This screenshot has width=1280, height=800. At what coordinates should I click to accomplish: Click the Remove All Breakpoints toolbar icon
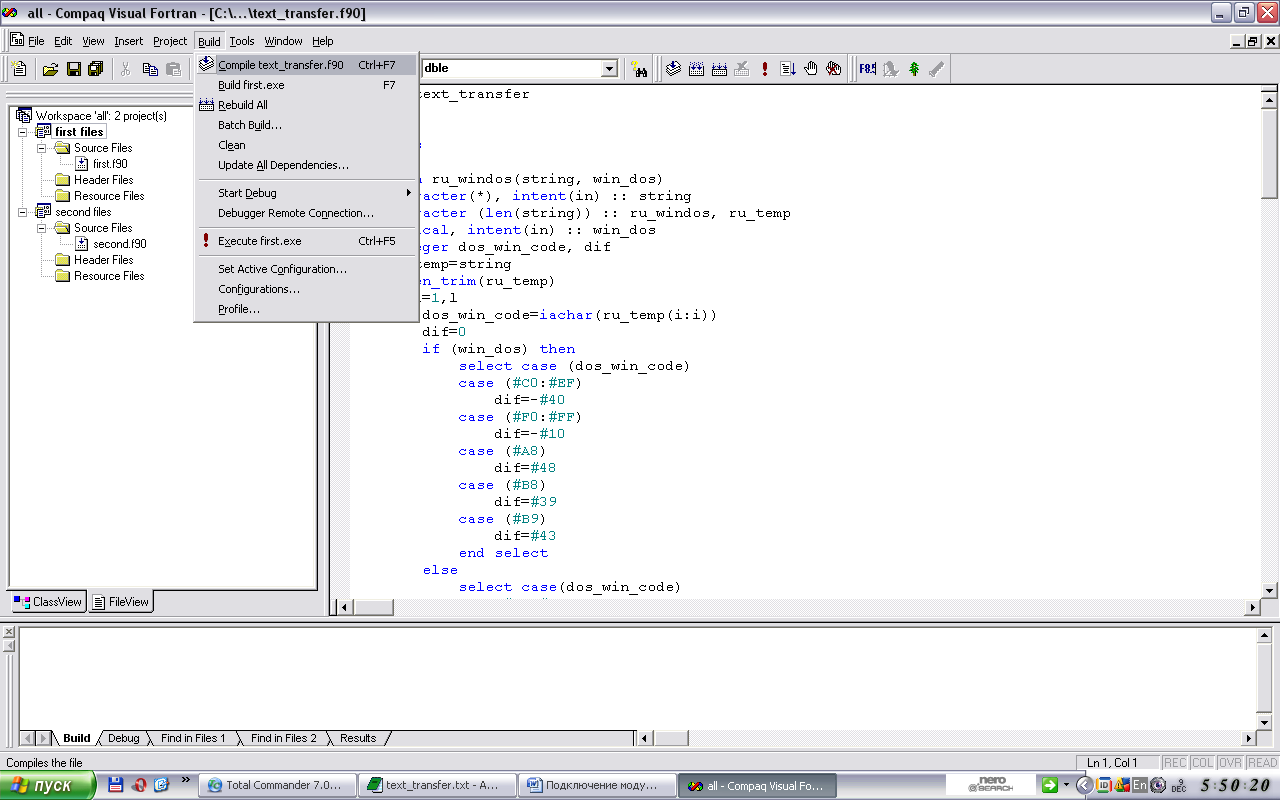pos(834,69)
